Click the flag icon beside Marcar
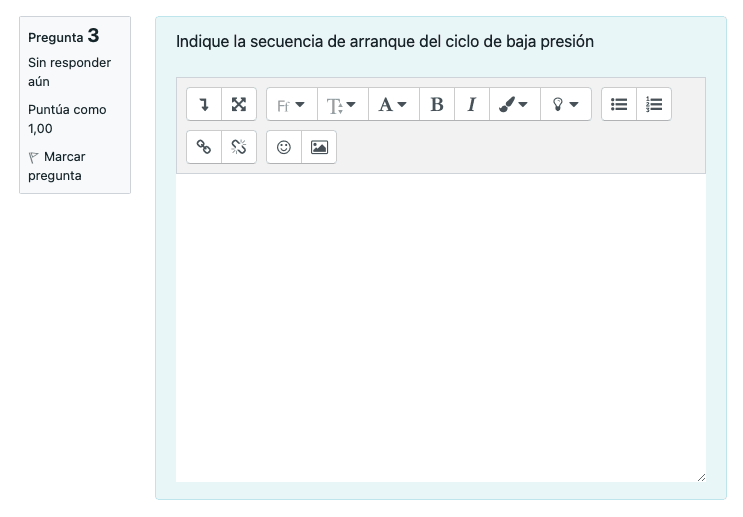743x517 pixels. pyautogui.click(x=33, y=157)
